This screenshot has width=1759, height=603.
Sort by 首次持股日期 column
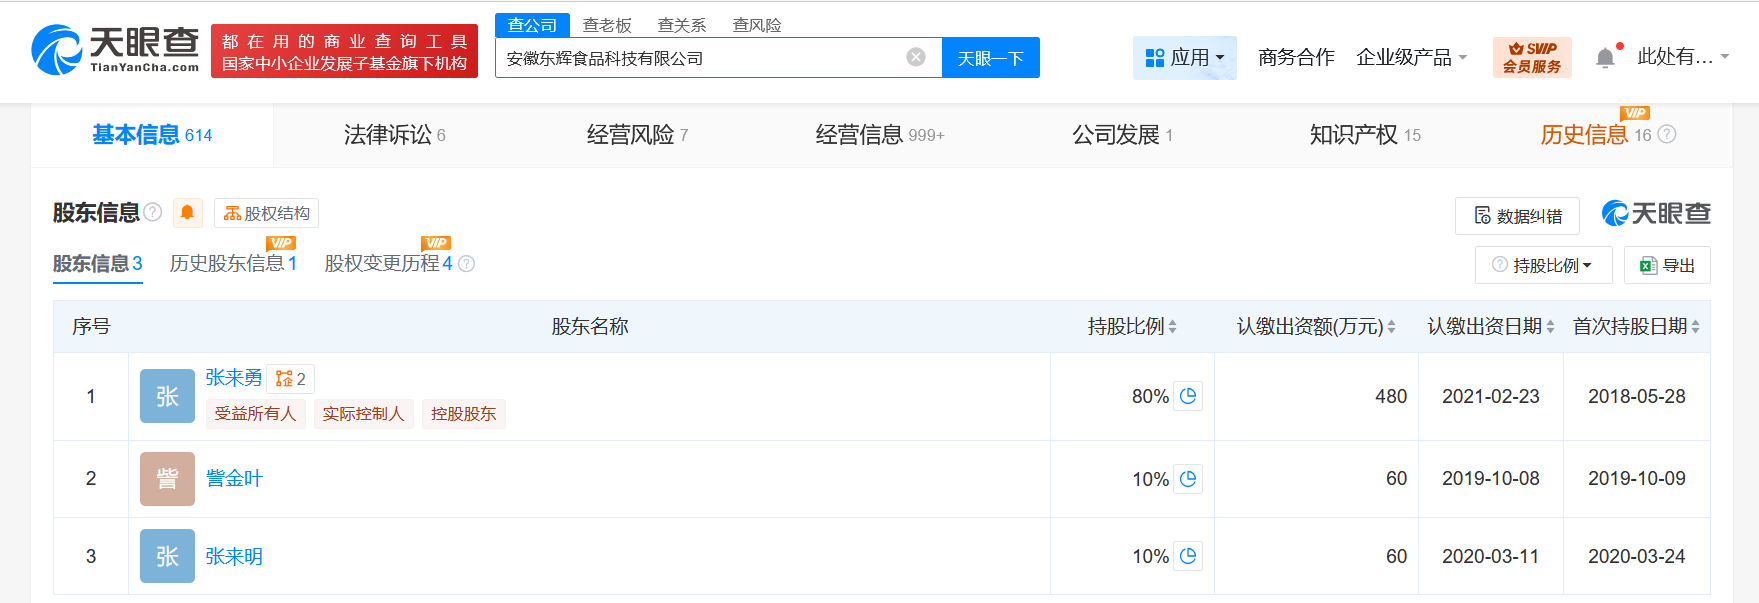1695,327
